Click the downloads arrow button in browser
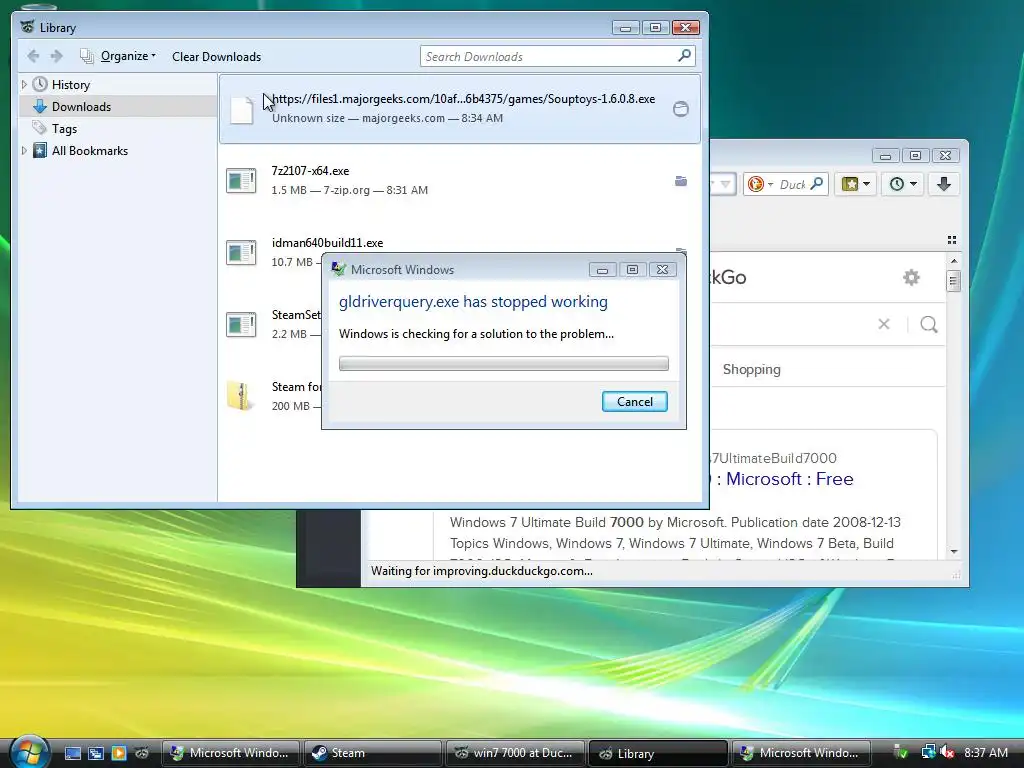1024x768 pixels. [944, 184]
